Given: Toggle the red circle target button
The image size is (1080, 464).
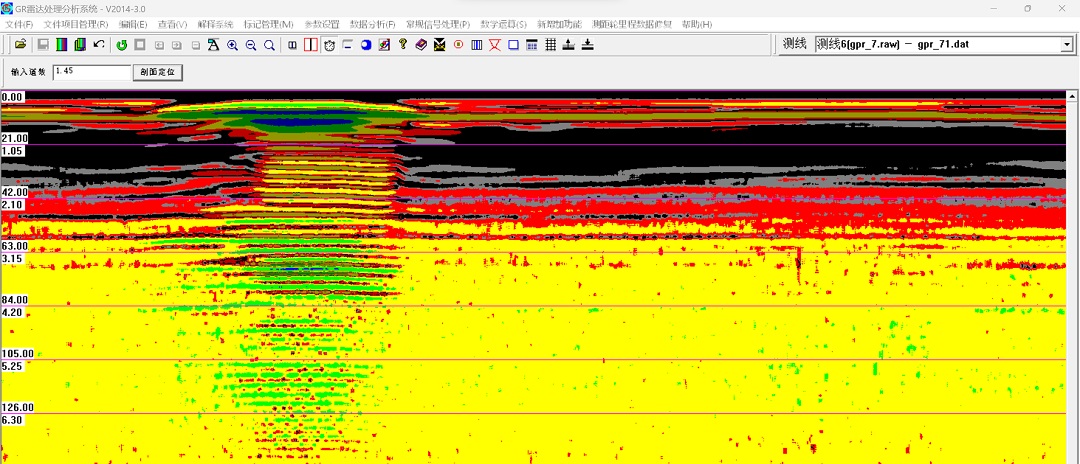Looking at the screenshot, I should (458, 45).
